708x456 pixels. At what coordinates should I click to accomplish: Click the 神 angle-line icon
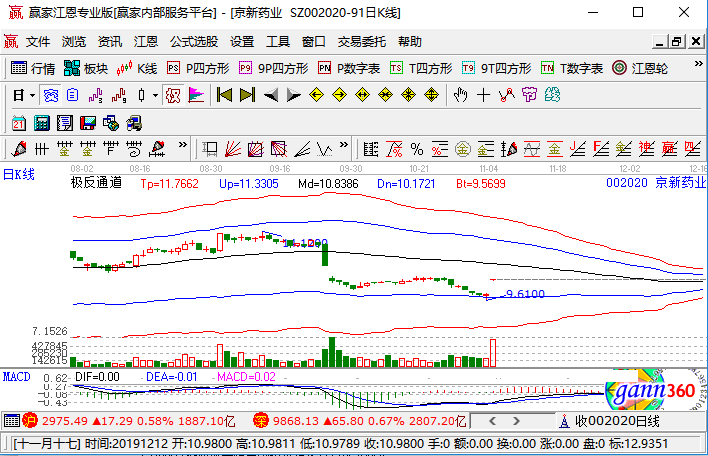647,149
